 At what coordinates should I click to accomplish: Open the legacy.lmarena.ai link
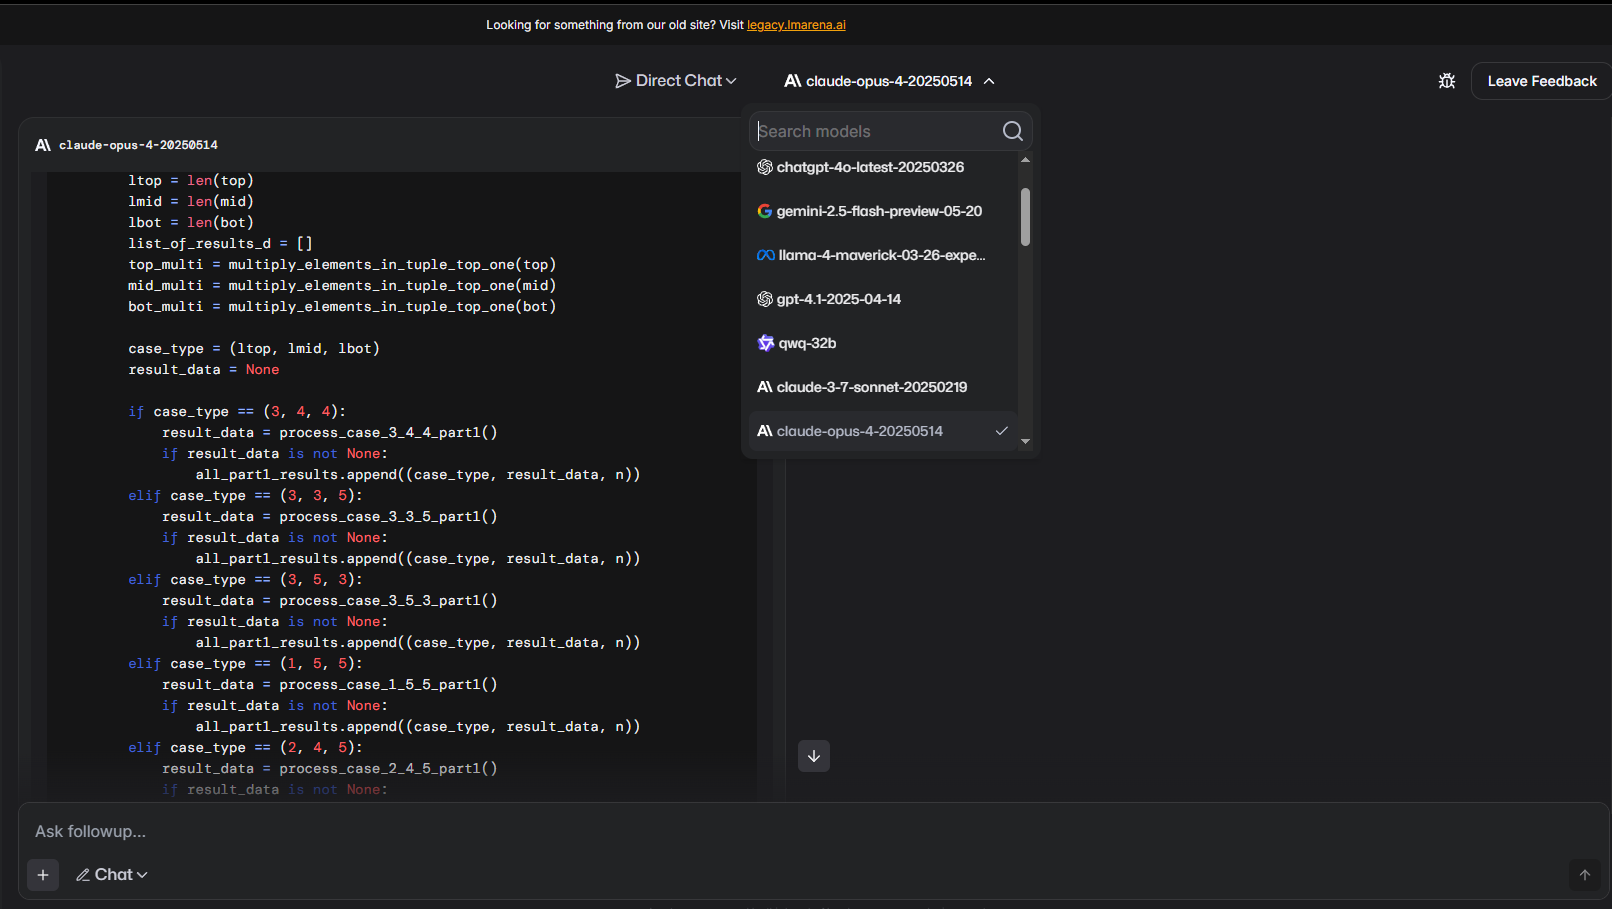pos(796,25)
